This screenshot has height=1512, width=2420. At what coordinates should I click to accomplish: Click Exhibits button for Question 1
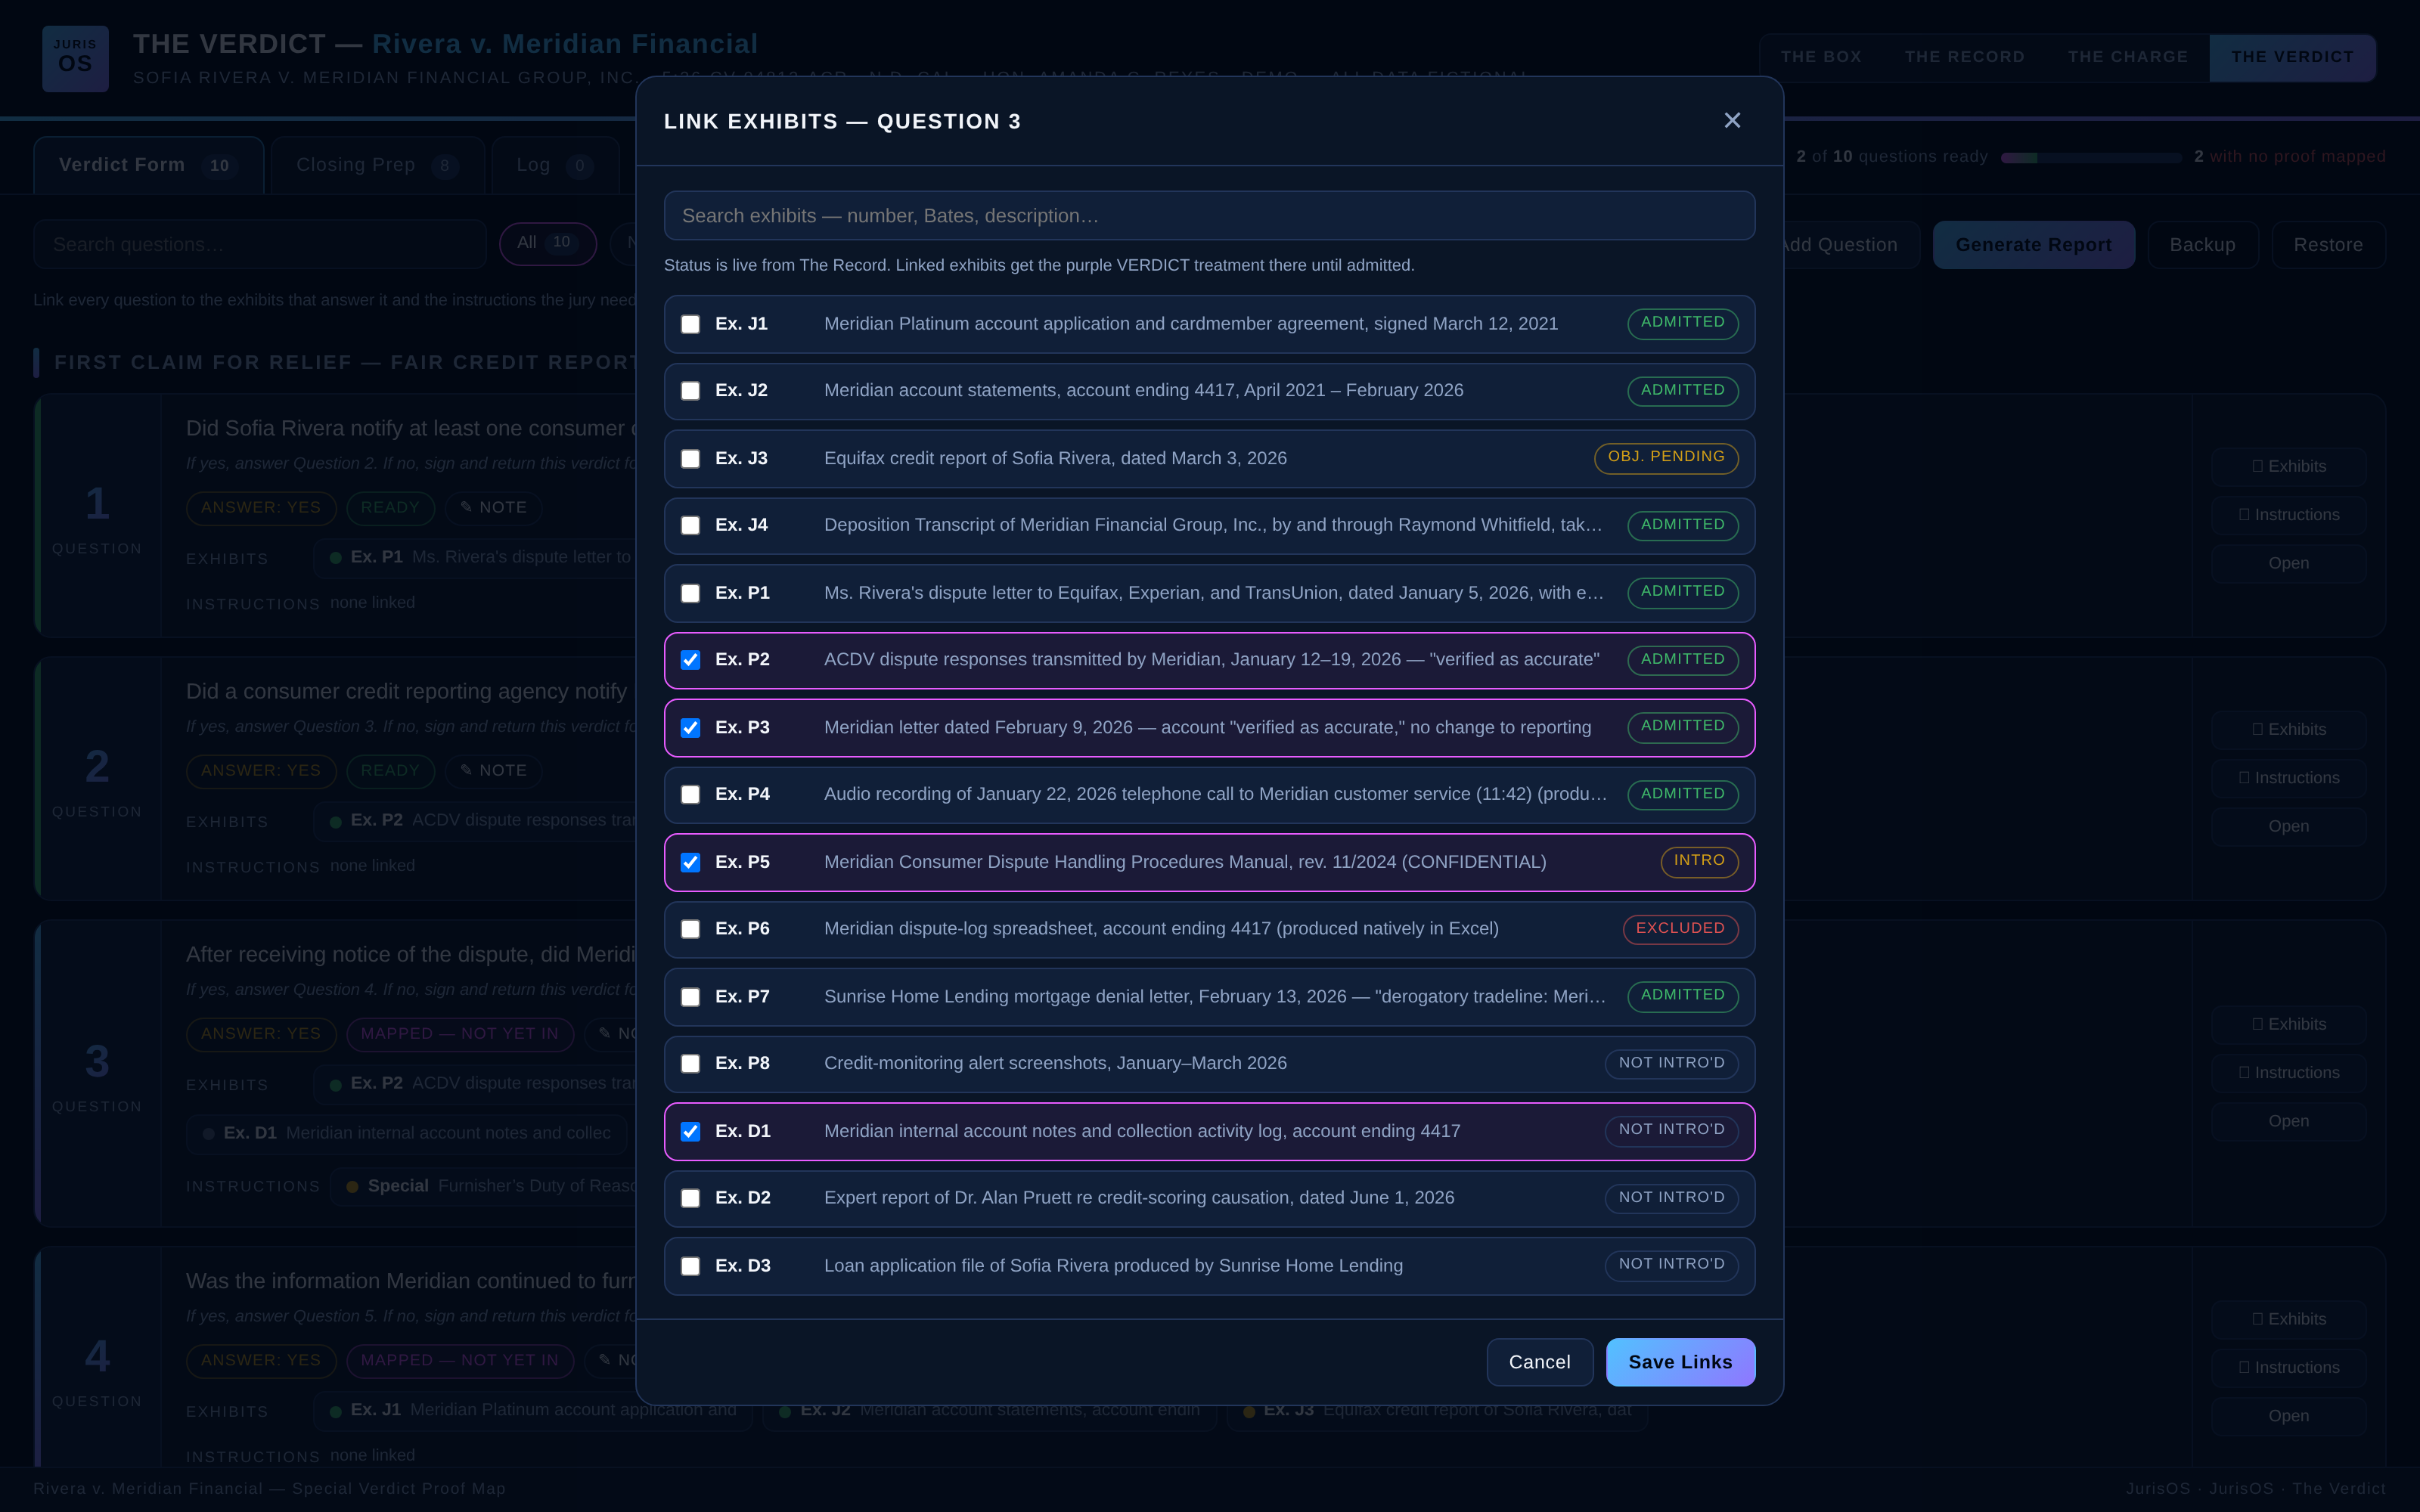tap(2288, 467)
